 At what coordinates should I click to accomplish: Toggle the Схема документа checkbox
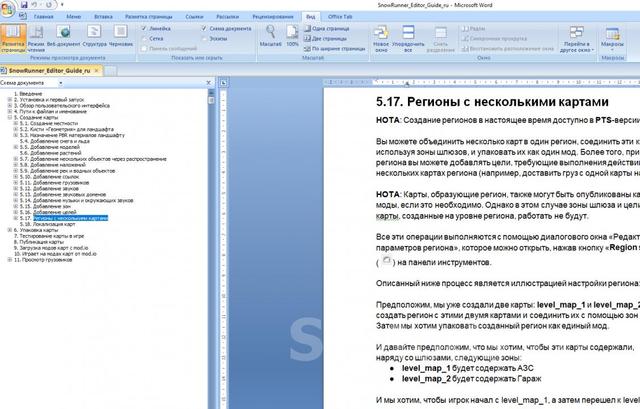[x=204, y=29]
